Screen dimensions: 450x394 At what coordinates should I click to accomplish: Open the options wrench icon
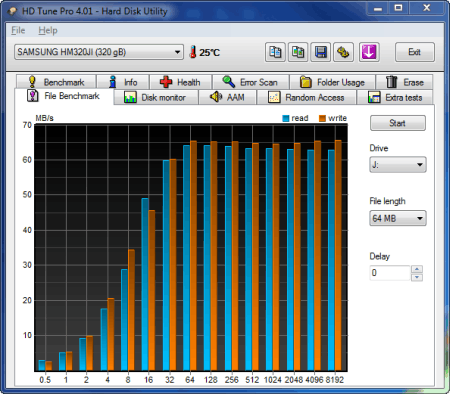pos(343,52)
